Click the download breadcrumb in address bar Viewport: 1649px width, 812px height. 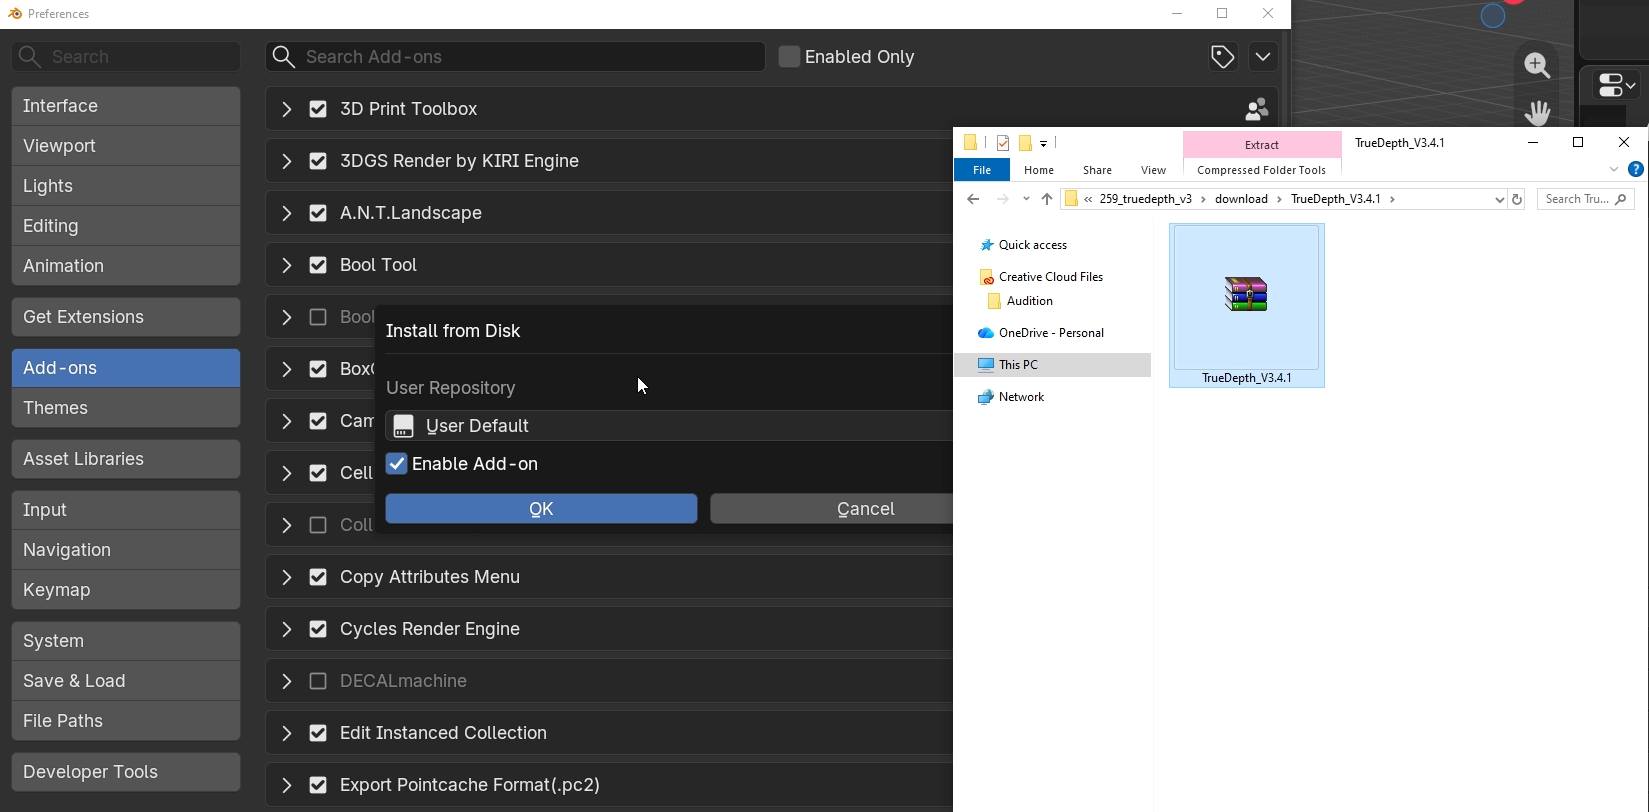click(x=1241, y=199)
